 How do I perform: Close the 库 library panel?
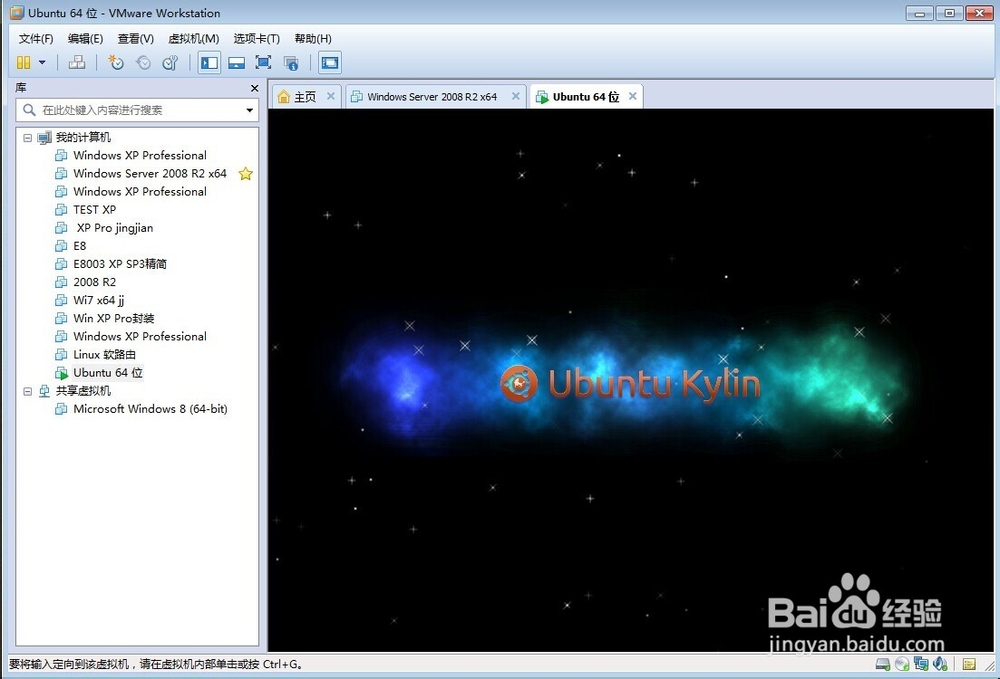254,88
